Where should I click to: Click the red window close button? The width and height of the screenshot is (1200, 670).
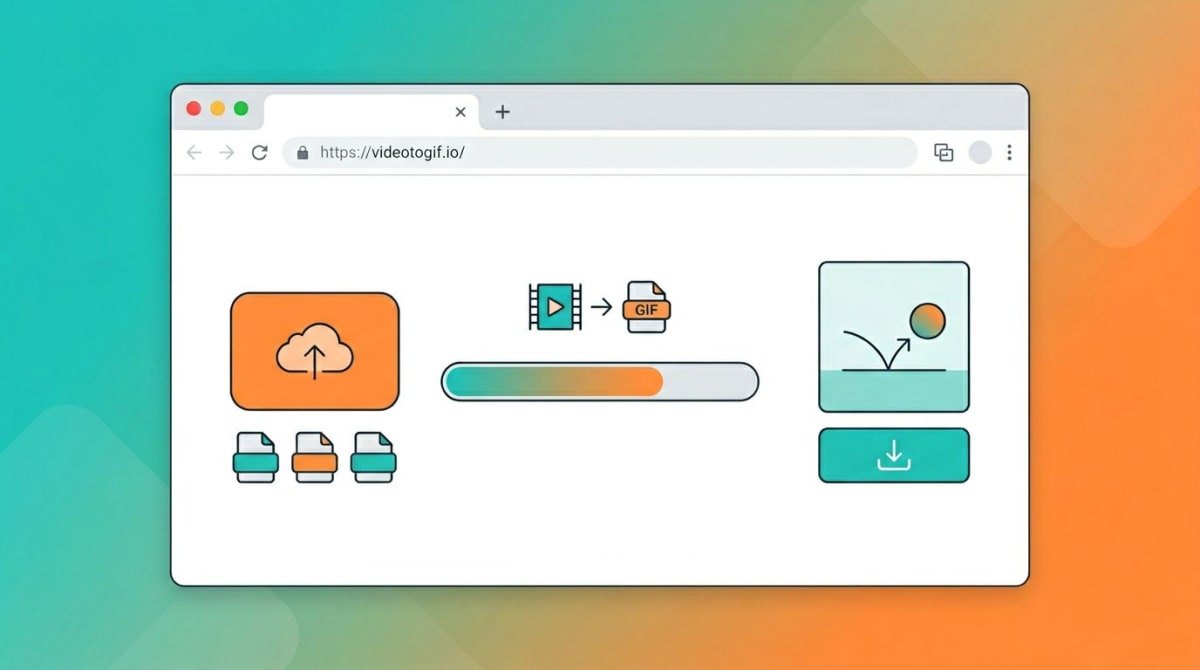point(193,108)
